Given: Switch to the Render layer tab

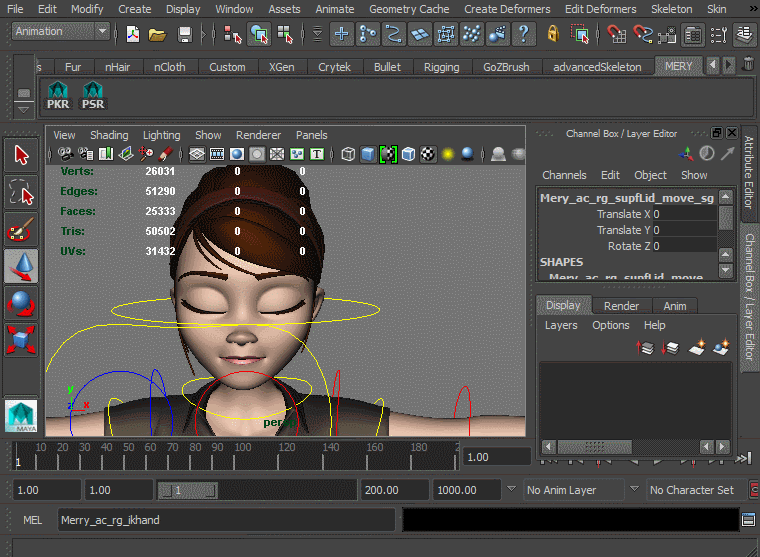Looking at the screenshot, I should pyautogui.click(x=621, y=306).
